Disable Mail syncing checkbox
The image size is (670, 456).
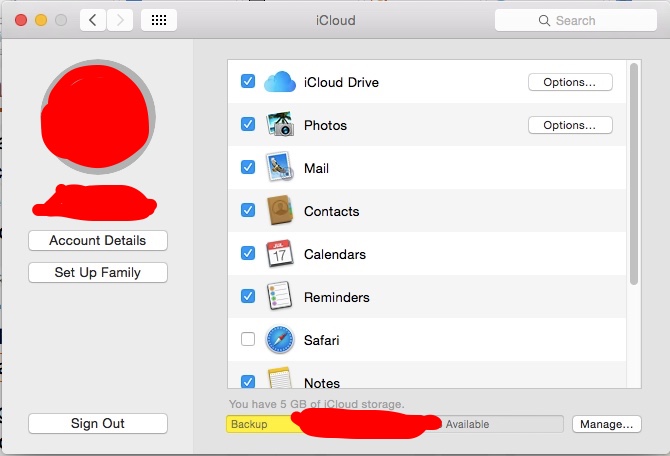click(248, 167)
